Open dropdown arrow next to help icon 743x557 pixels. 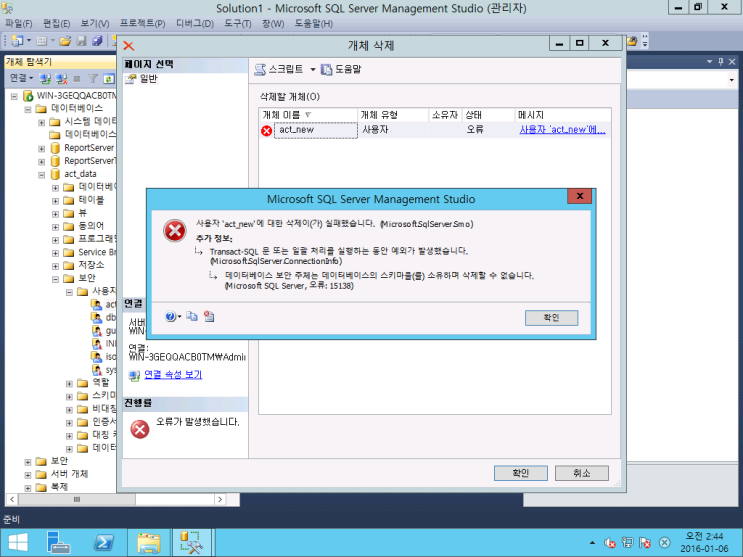point(180,317)
